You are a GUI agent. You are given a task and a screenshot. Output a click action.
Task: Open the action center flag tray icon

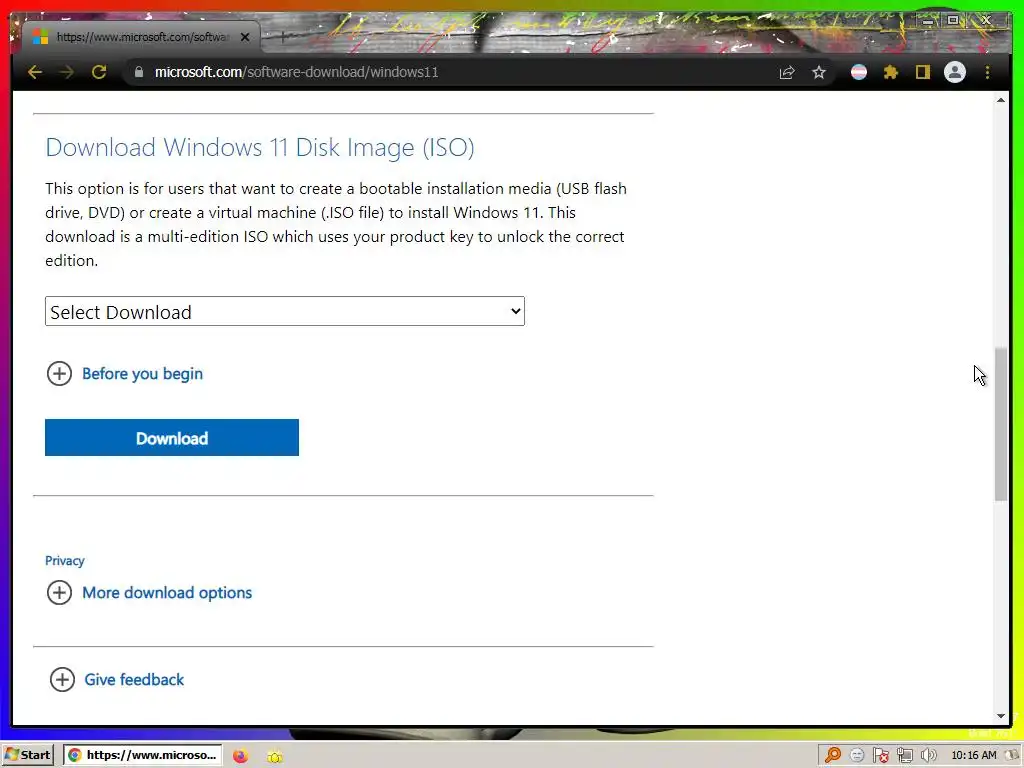point(880,756)
